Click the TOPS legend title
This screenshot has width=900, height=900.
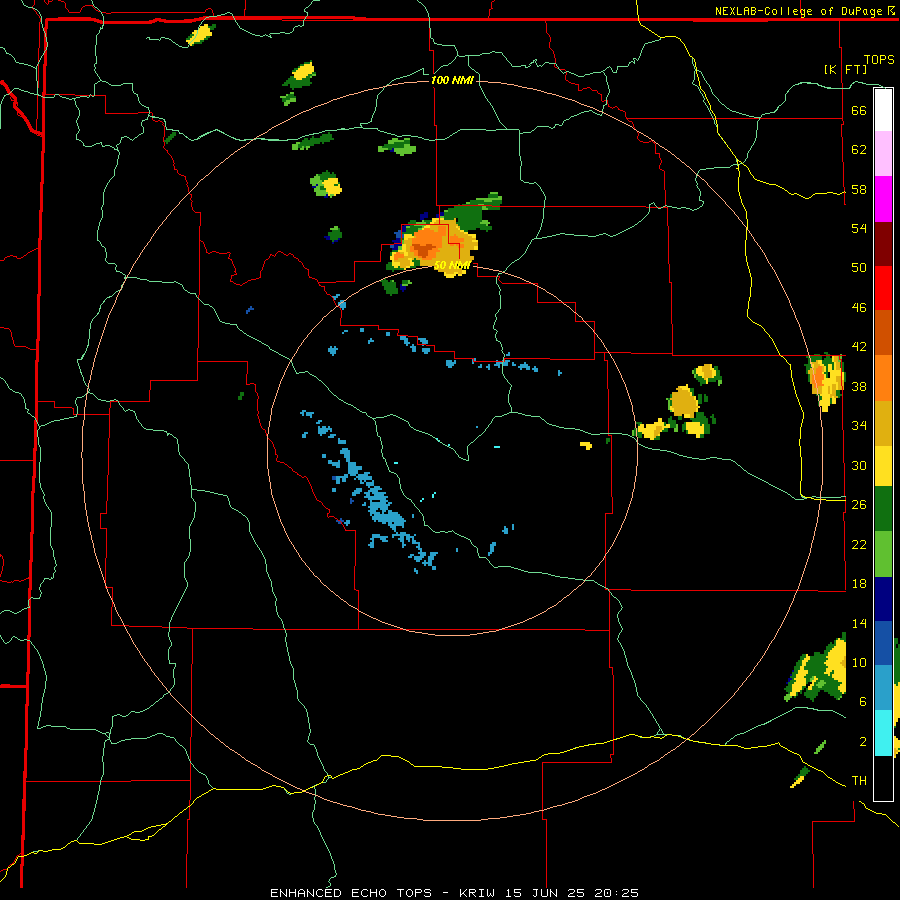tap(879, 60)
